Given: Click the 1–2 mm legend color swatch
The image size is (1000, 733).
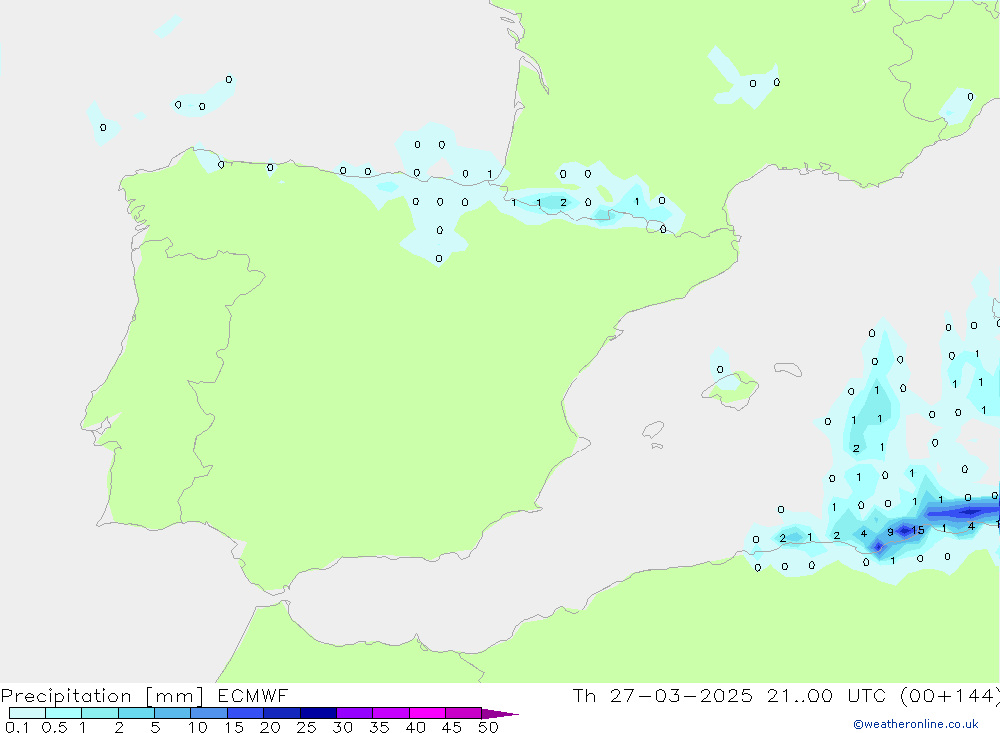Looking at the screenshot, I should click(100, 713).
